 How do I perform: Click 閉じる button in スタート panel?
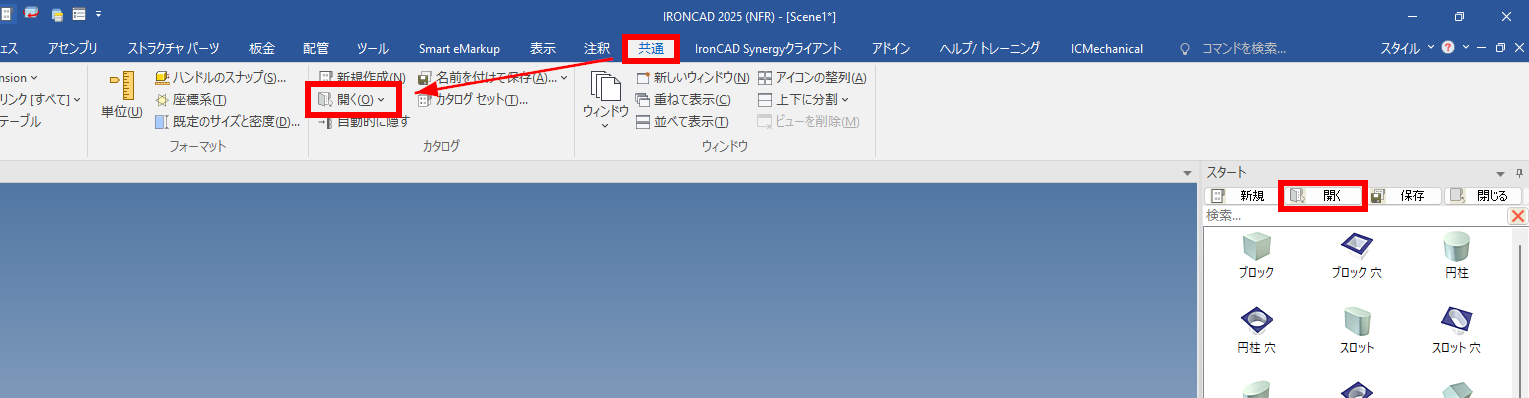[x=1484, y=196]
